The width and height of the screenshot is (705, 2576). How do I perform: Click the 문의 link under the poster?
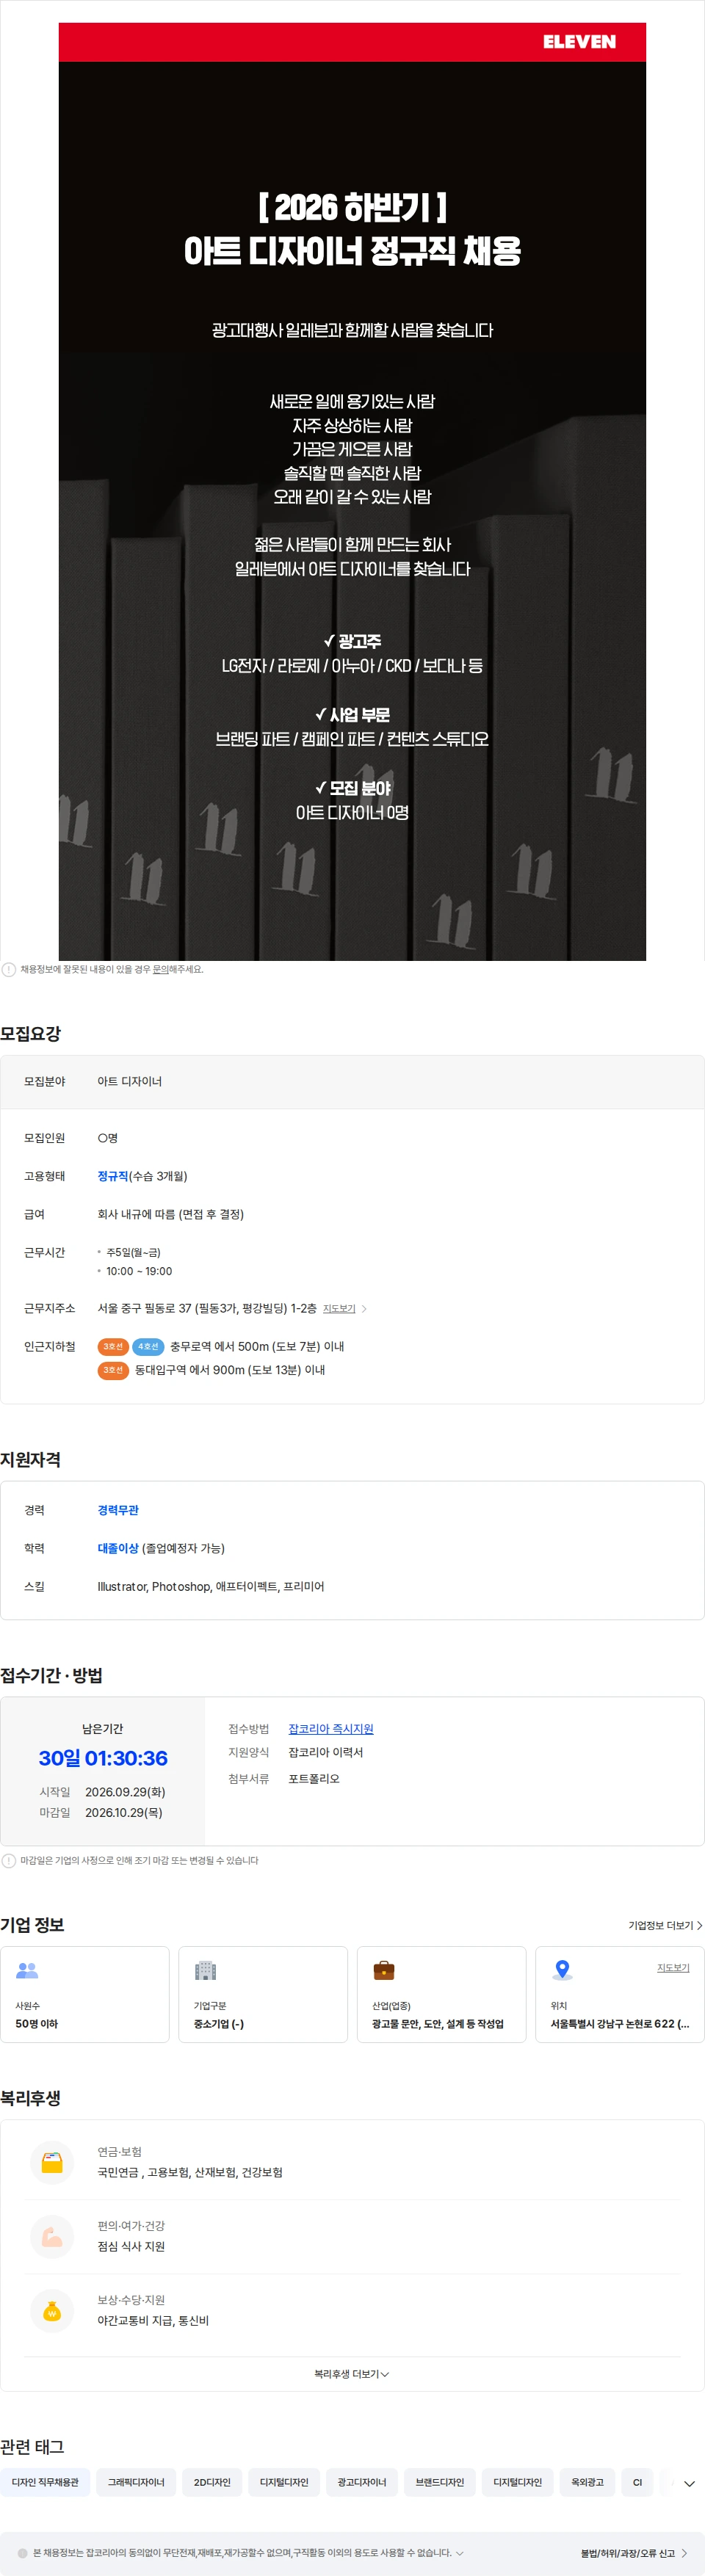click(x=160, y=969)
